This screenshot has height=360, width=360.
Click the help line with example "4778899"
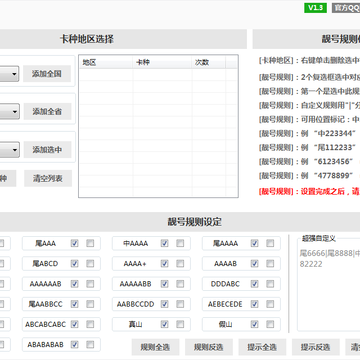click(x=309, y=175)
